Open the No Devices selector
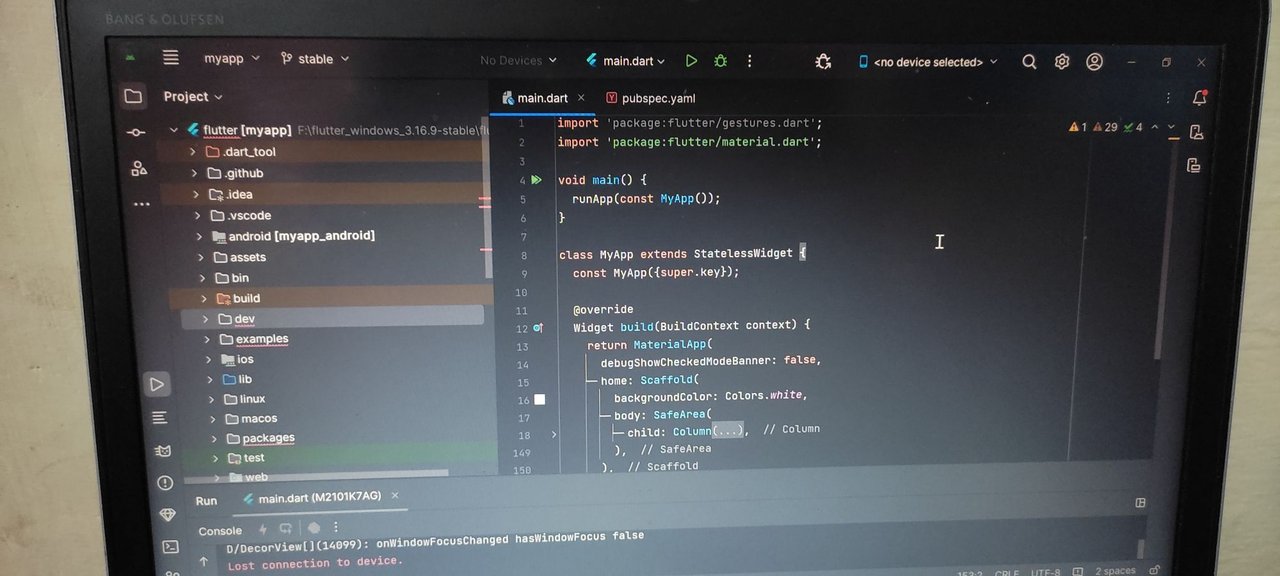Screen dimensions: 1280x576 (x=518, y=61)
